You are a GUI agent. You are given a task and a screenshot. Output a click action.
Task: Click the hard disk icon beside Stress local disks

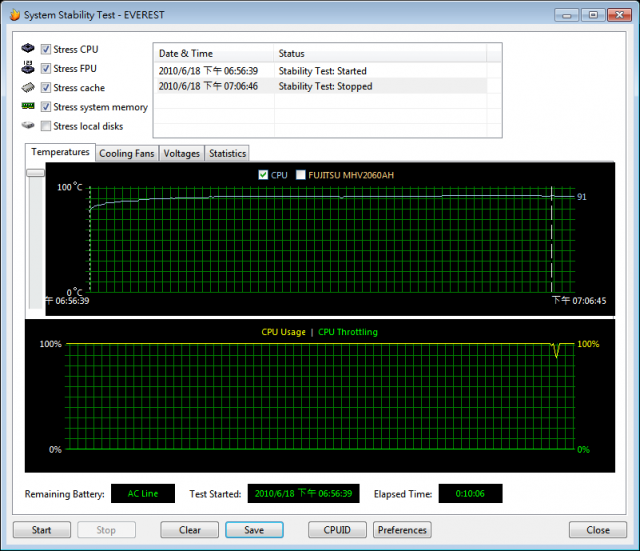pyautogui.click(x=28, y=126)
